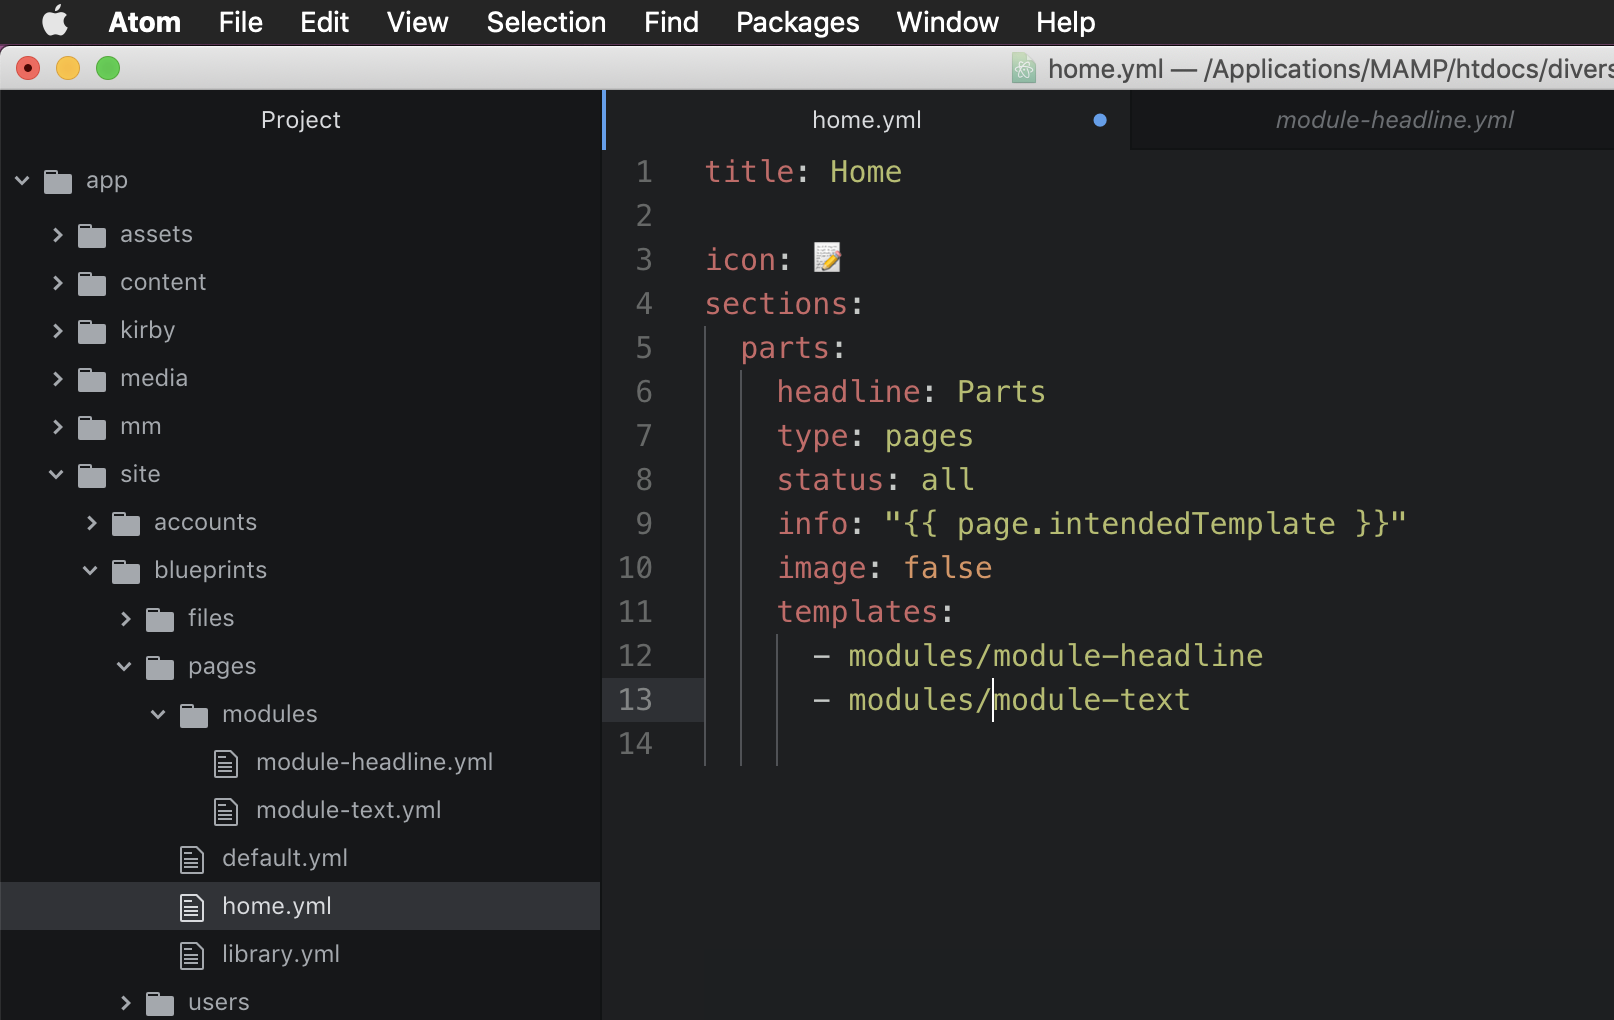Click the library.yml file icon
Image resolution: width=1614 pixels, height=1020 pixels.
[192, 956]
